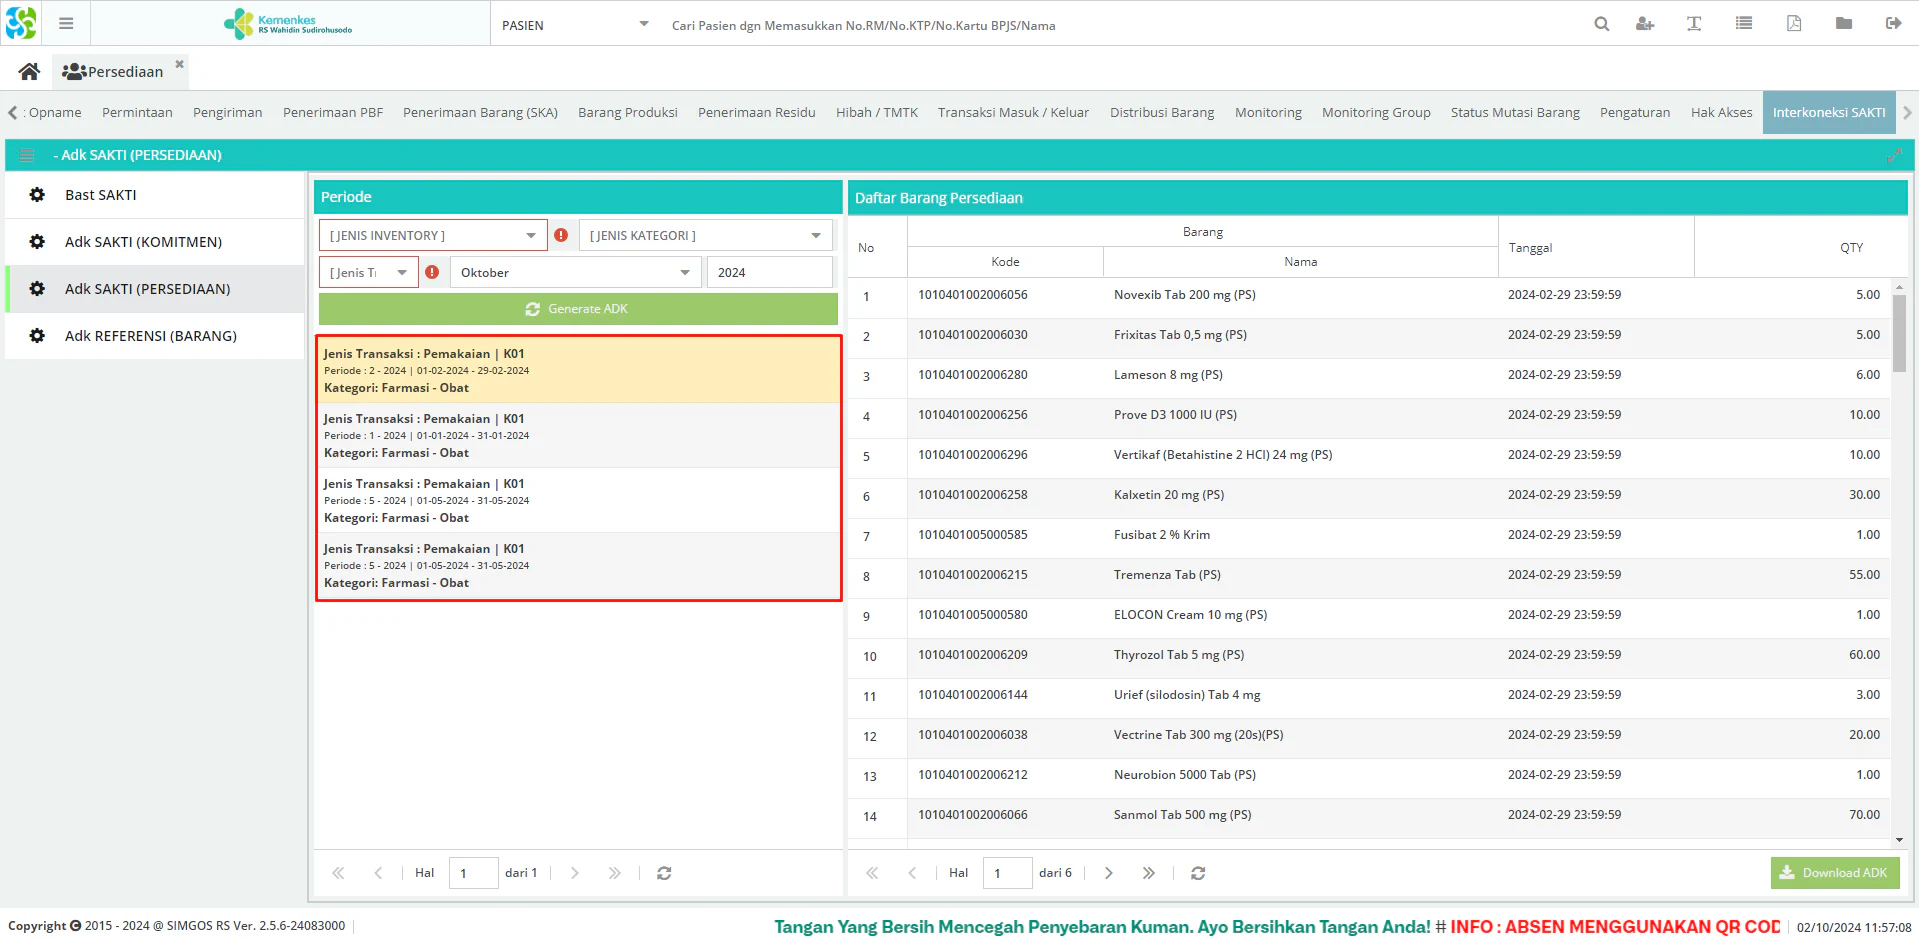Open the Jenis Inventory dropdown
1919x942 pixels.
click(x=433, y=236)
